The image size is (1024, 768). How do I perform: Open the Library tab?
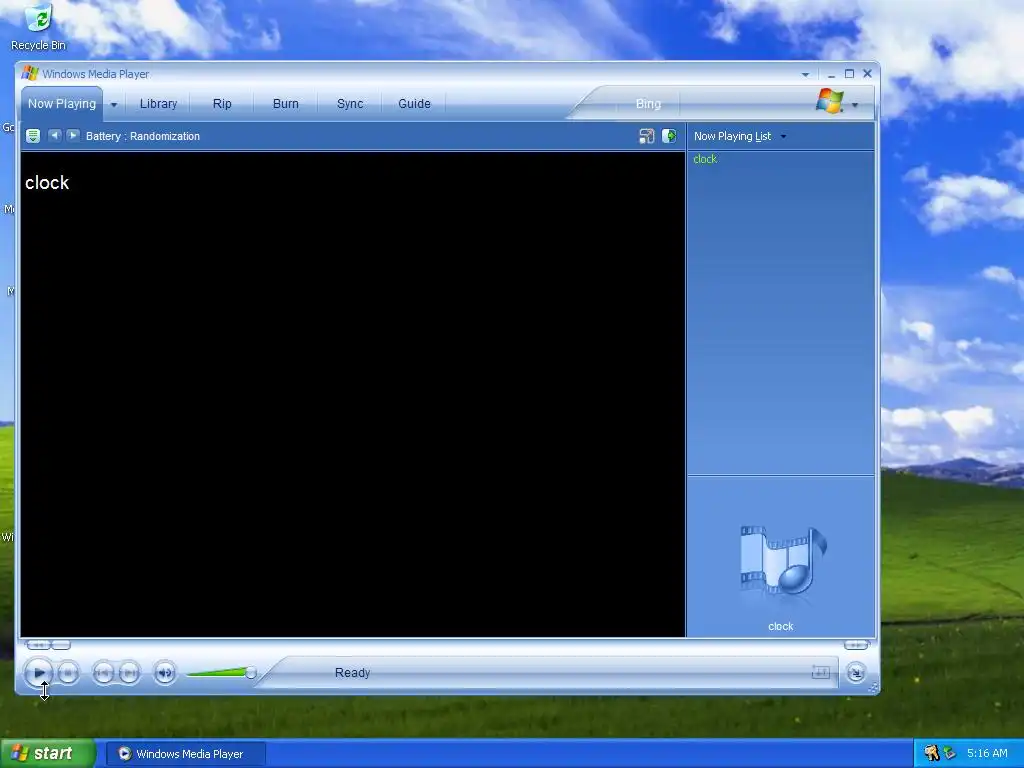[x=158, y=104]
